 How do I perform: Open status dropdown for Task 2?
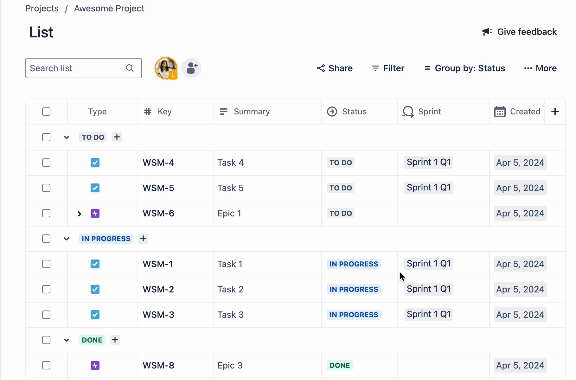354,289
